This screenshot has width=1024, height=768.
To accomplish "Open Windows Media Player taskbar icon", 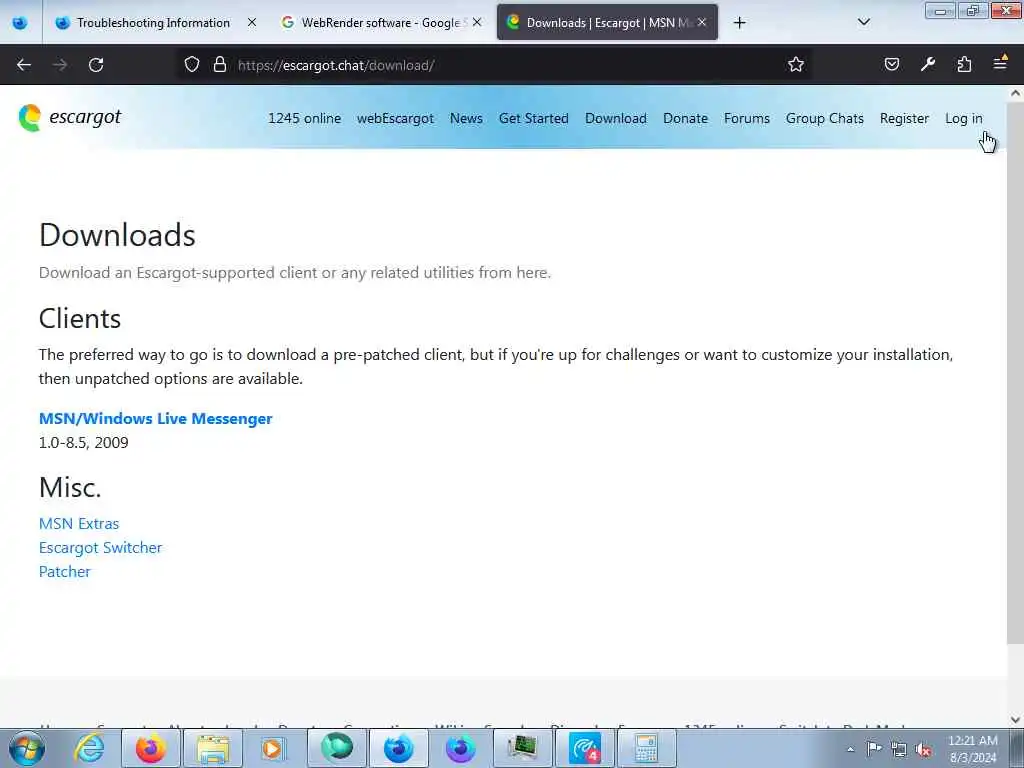I will [272, 748].
